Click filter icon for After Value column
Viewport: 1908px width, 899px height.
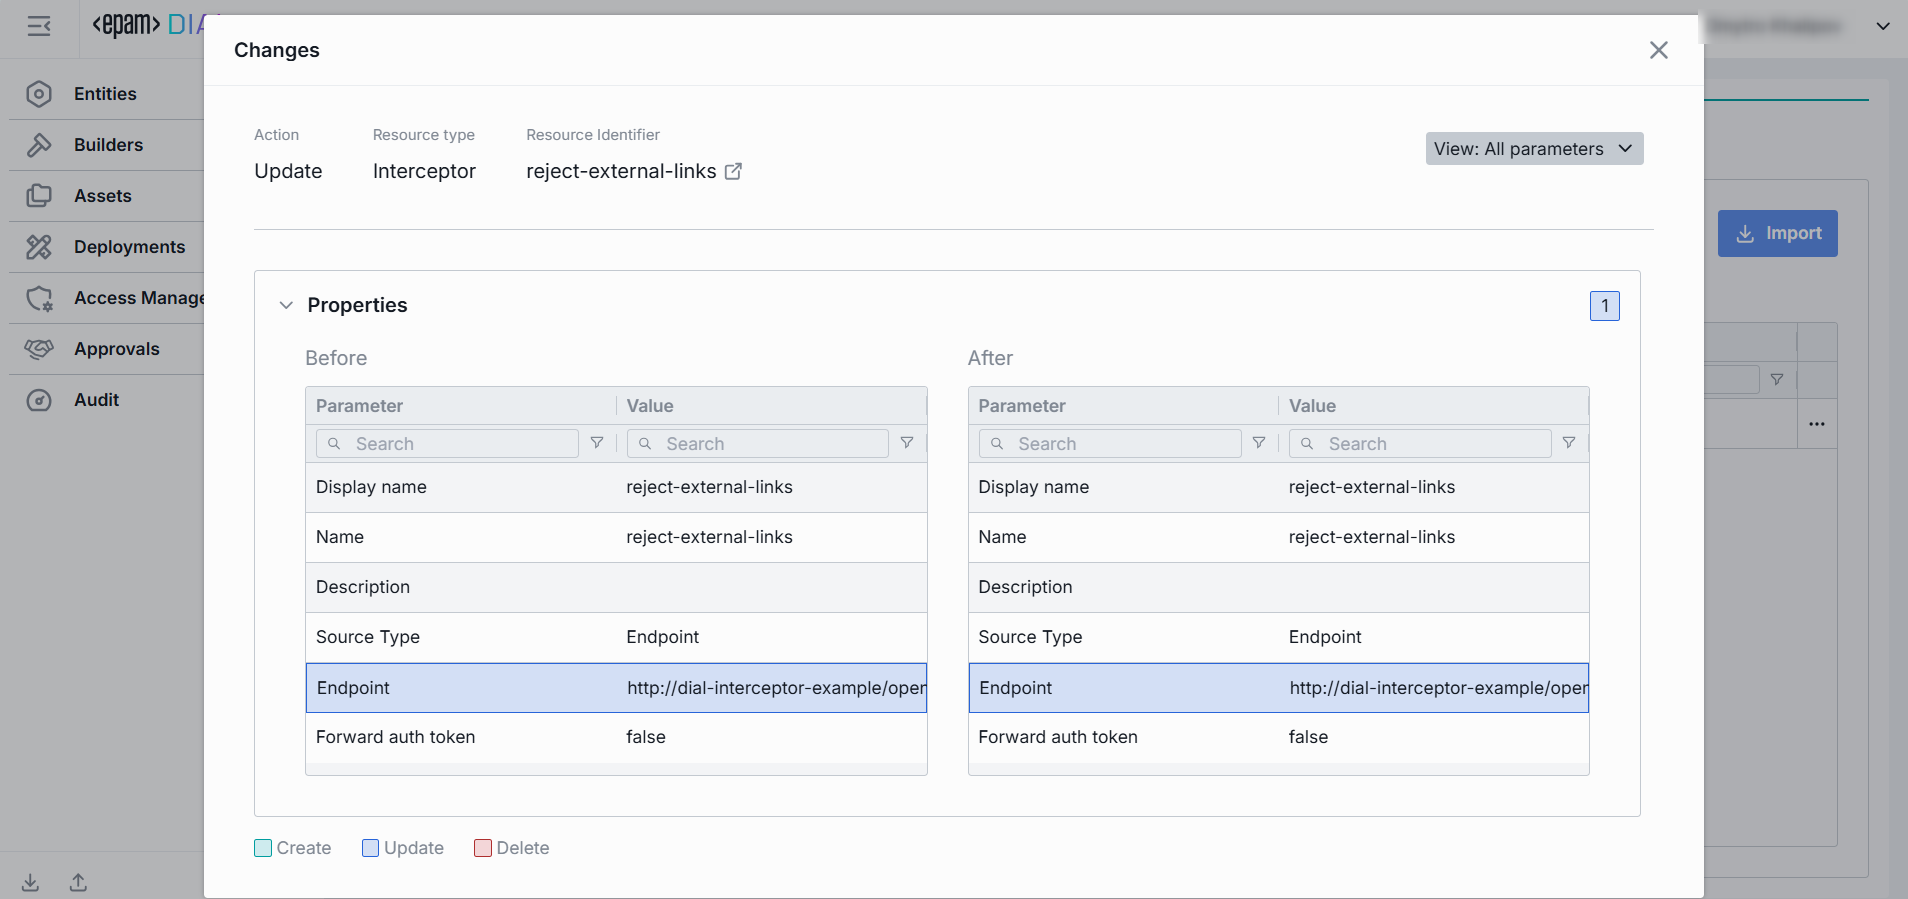coord(1569,443)
